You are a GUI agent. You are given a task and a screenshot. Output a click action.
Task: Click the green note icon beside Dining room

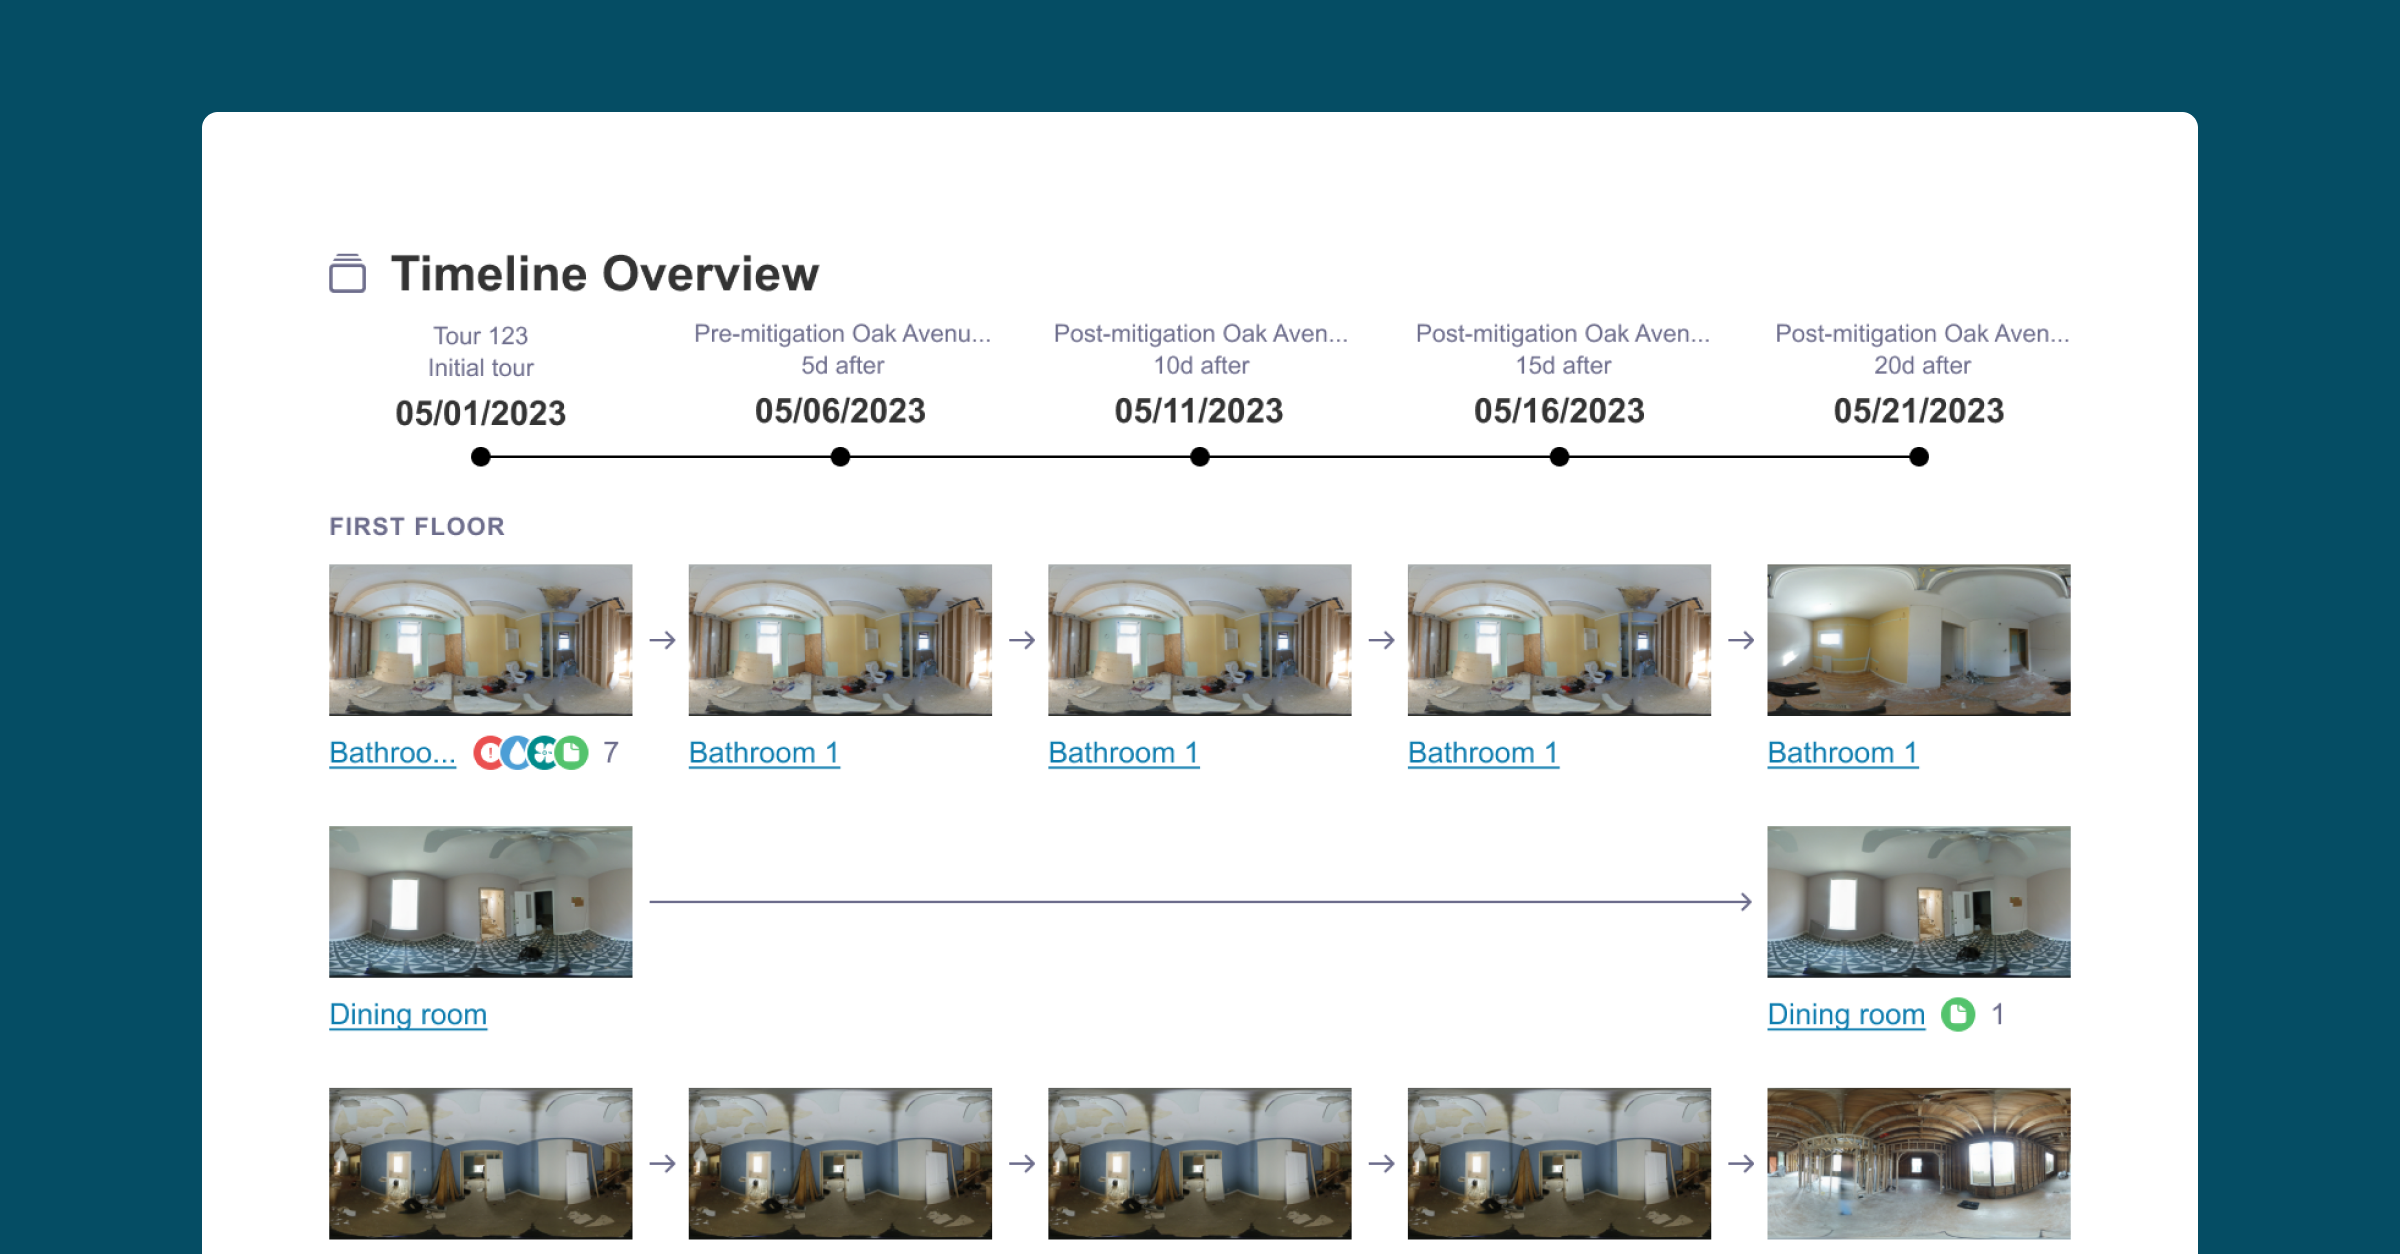[1957, 1014]
